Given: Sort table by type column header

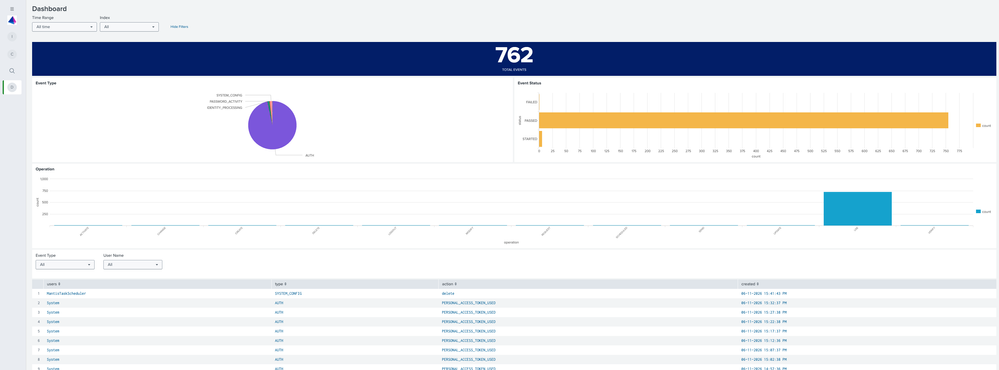Looking at the screenshot, I should pyautogui.click(x=280, y=283).
